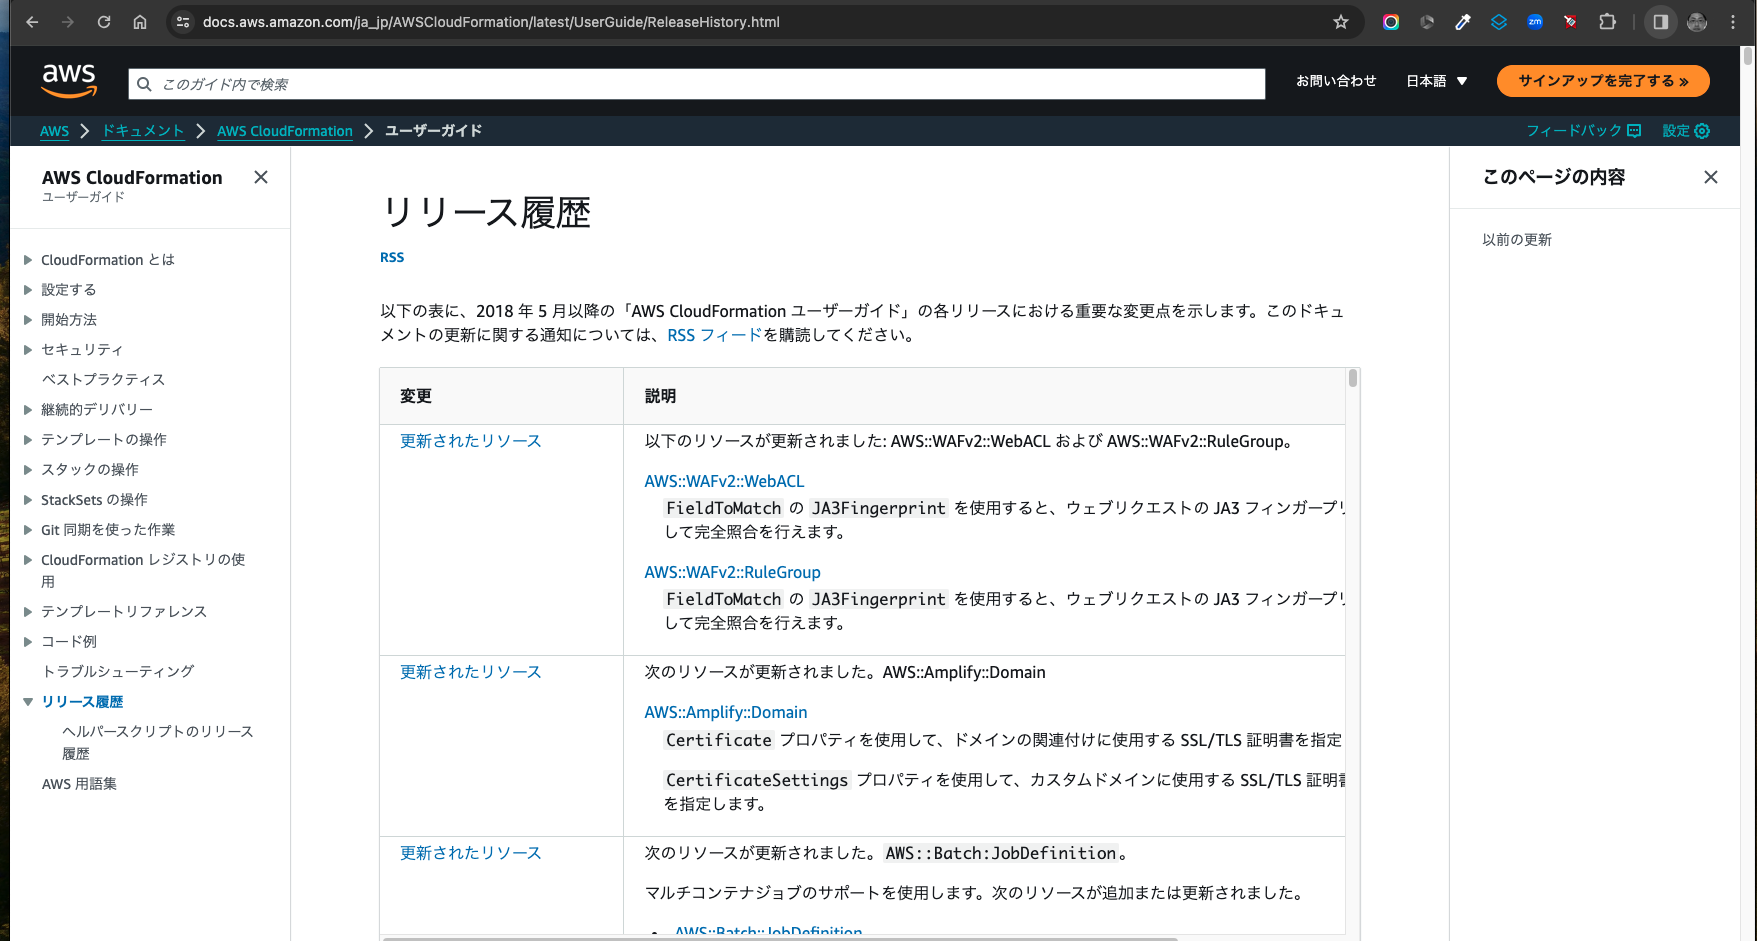The height and width of the screenshot is (941, 1757).
Task: Expand the 'Git 同期を使った作業' section
Action: [x=28, y=530]
